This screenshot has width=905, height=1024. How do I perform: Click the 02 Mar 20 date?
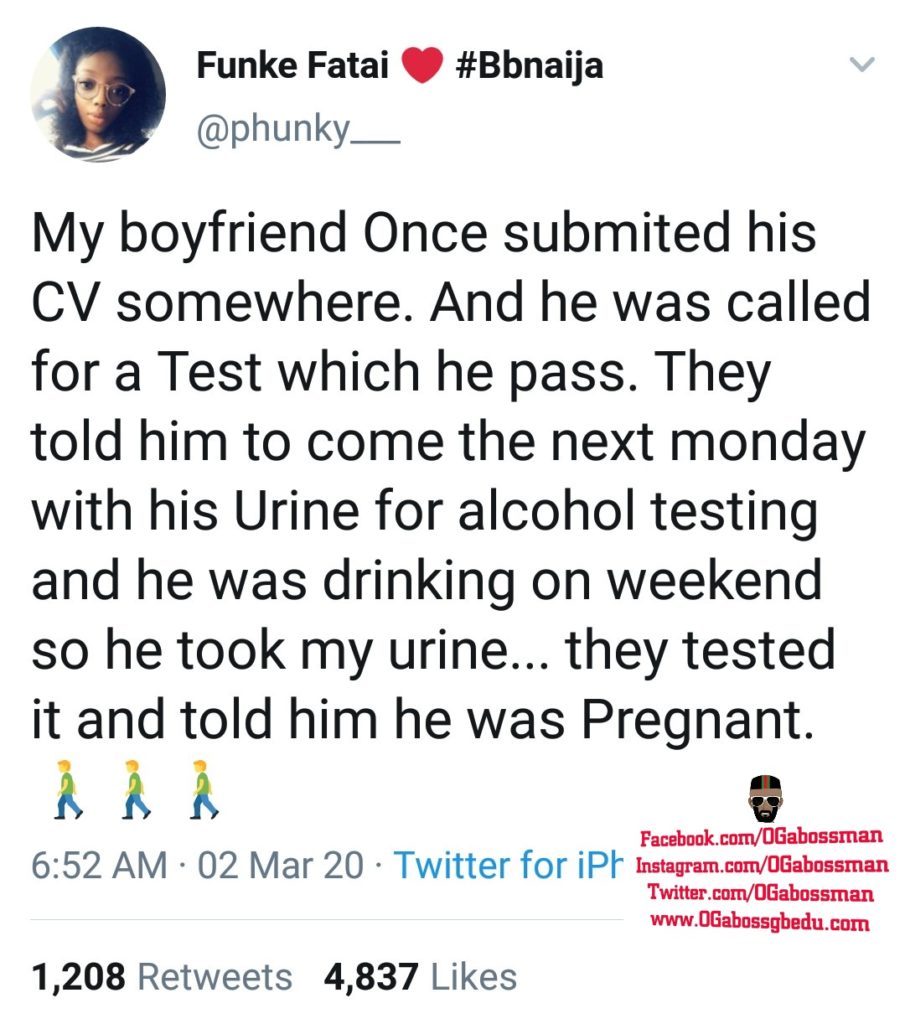[x=281, y=864]
